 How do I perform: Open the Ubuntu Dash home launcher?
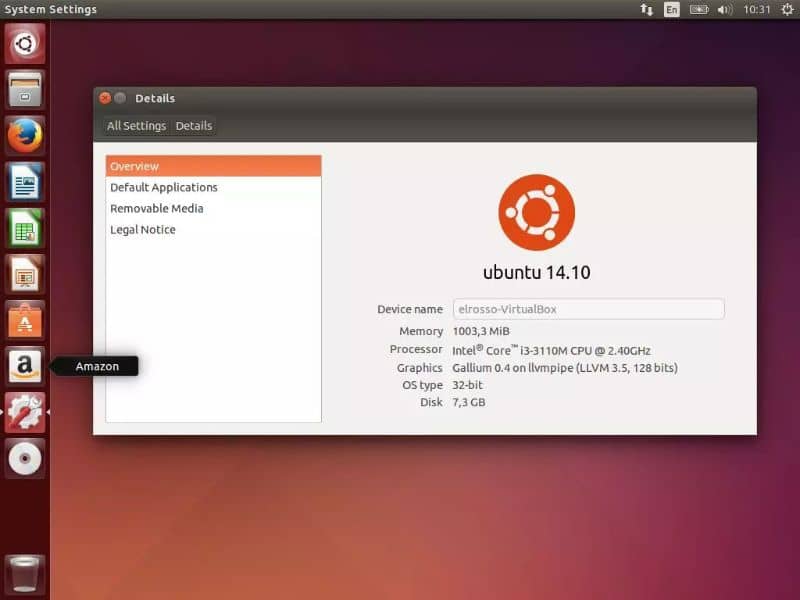pyautogui.click(x=25, y=44)
